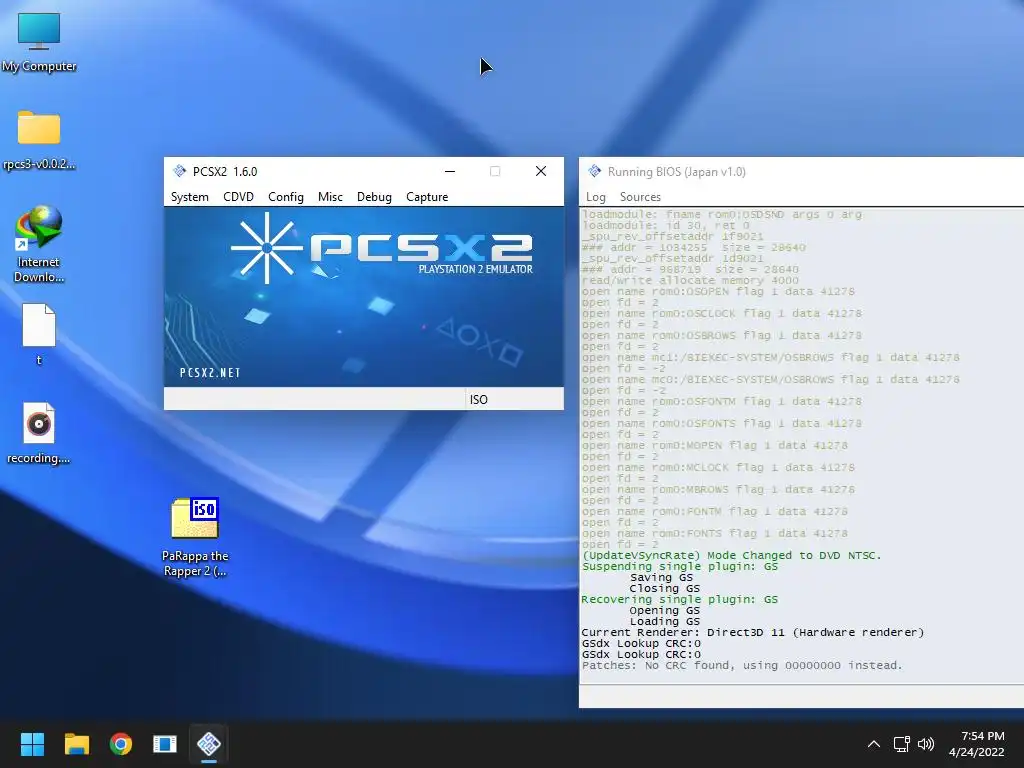Open the Windows Start menu
1024x768 pixels.
click(32, 744)
